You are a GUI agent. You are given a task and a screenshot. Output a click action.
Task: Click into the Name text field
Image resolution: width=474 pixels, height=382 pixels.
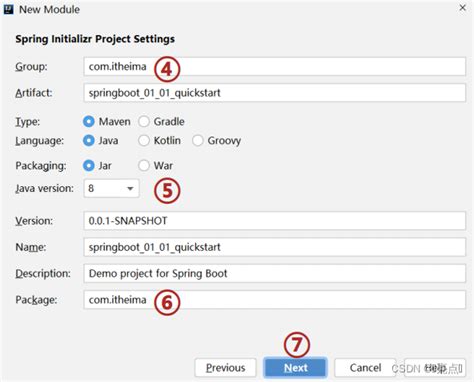click(275, 247)
